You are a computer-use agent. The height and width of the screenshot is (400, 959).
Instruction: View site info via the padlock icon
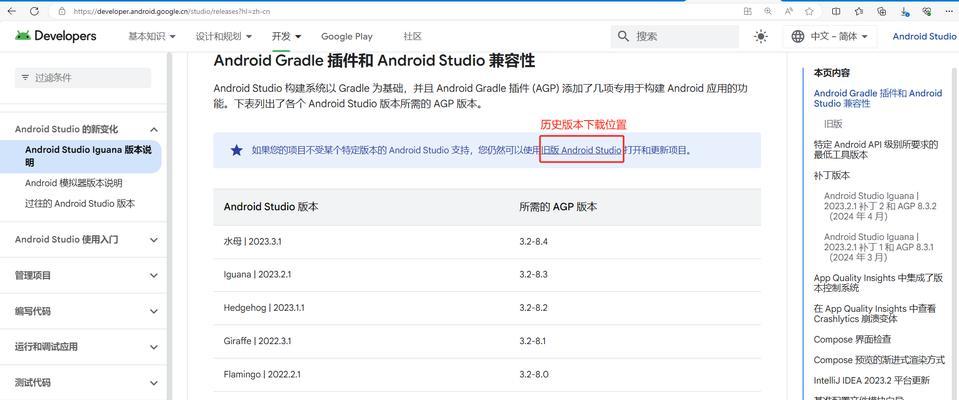[x=62, y=11]
